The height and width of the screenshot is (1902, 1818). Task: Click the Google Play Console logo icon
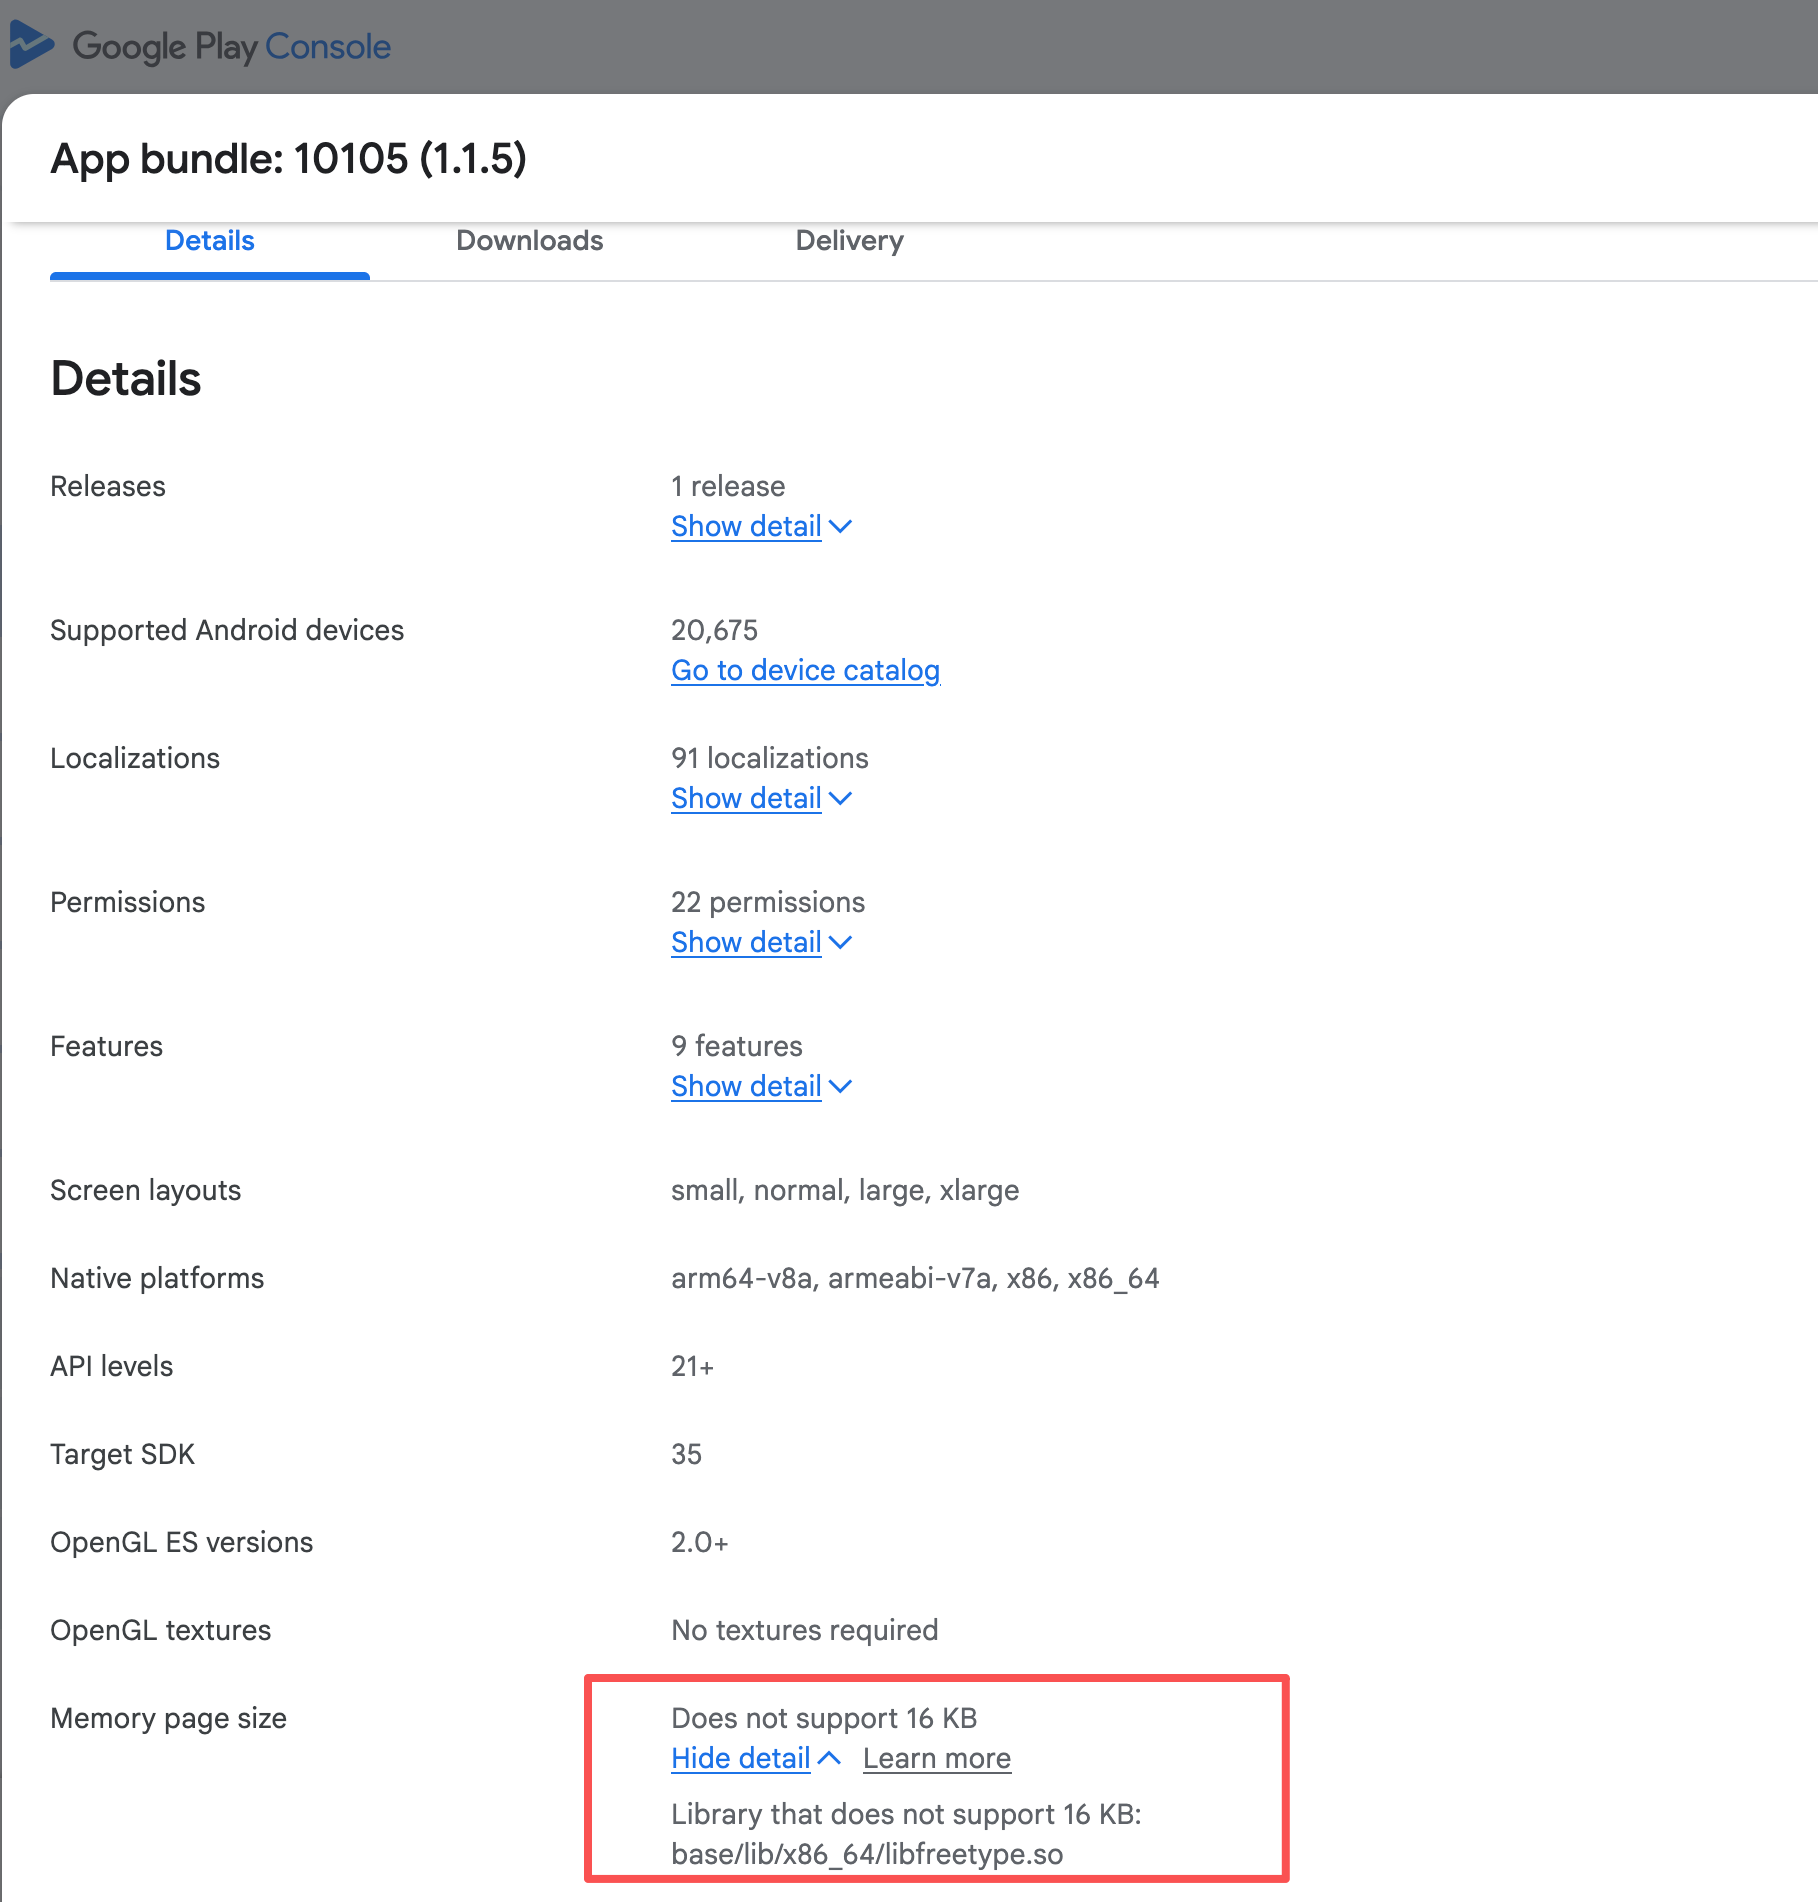tap(31, 45)
